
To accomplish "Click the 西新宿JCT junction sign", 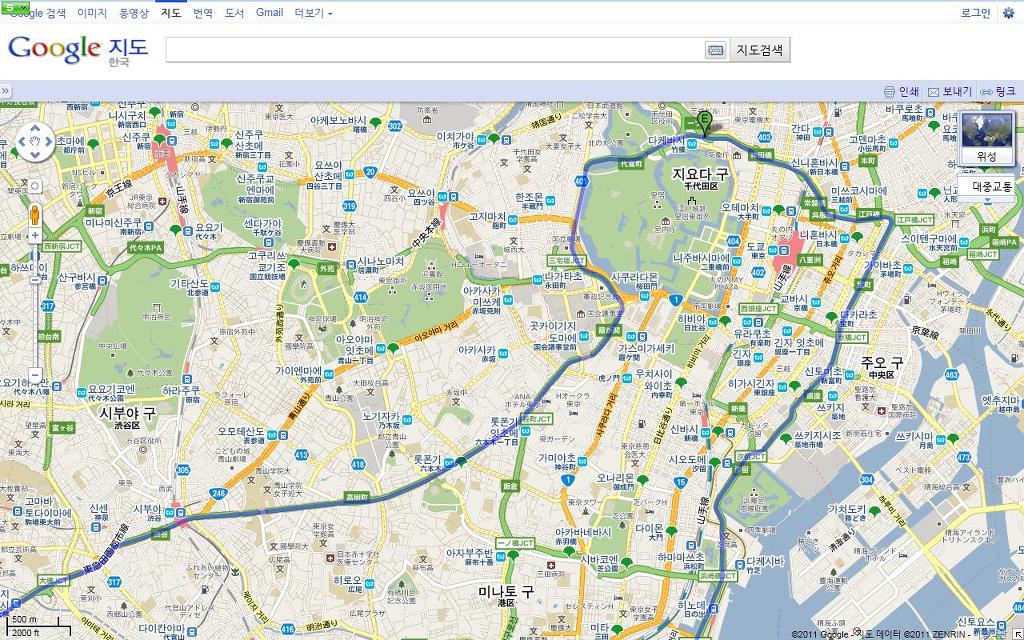I will [x=61, y=247].
